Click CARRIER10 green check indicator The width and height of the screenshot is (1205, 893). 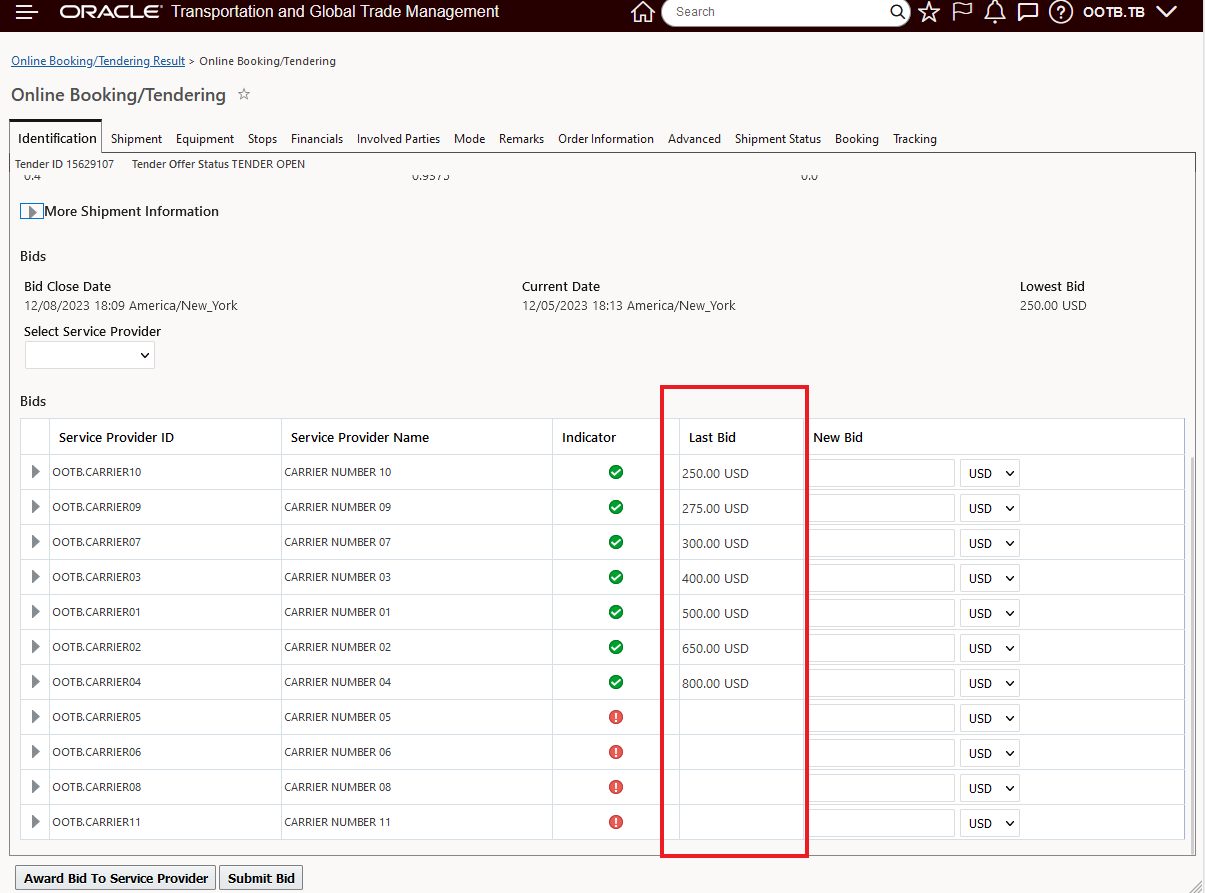[x=616, y=472]
